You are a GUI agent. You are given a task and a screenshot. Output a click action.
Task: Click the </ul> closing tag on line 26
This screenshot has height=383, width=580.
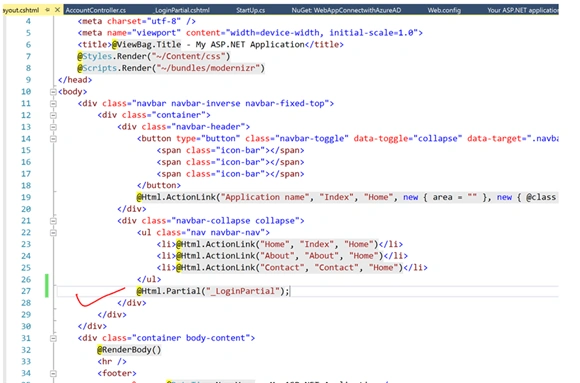(149, 279)
